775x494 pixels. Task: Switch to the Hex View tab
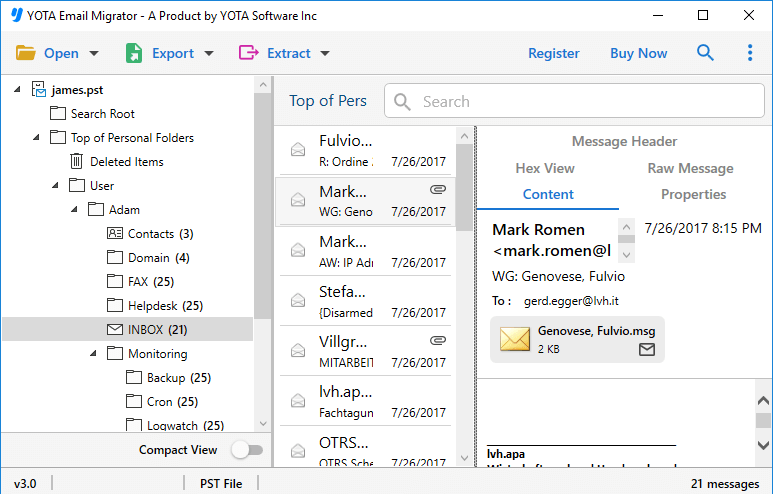point(545,168)
